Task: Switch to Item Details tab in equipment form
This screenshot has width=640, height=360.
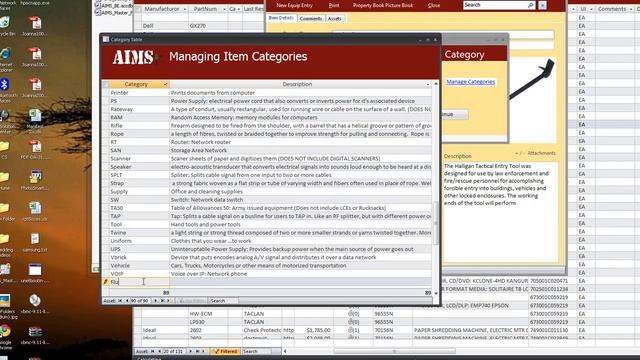Action: 281,18
